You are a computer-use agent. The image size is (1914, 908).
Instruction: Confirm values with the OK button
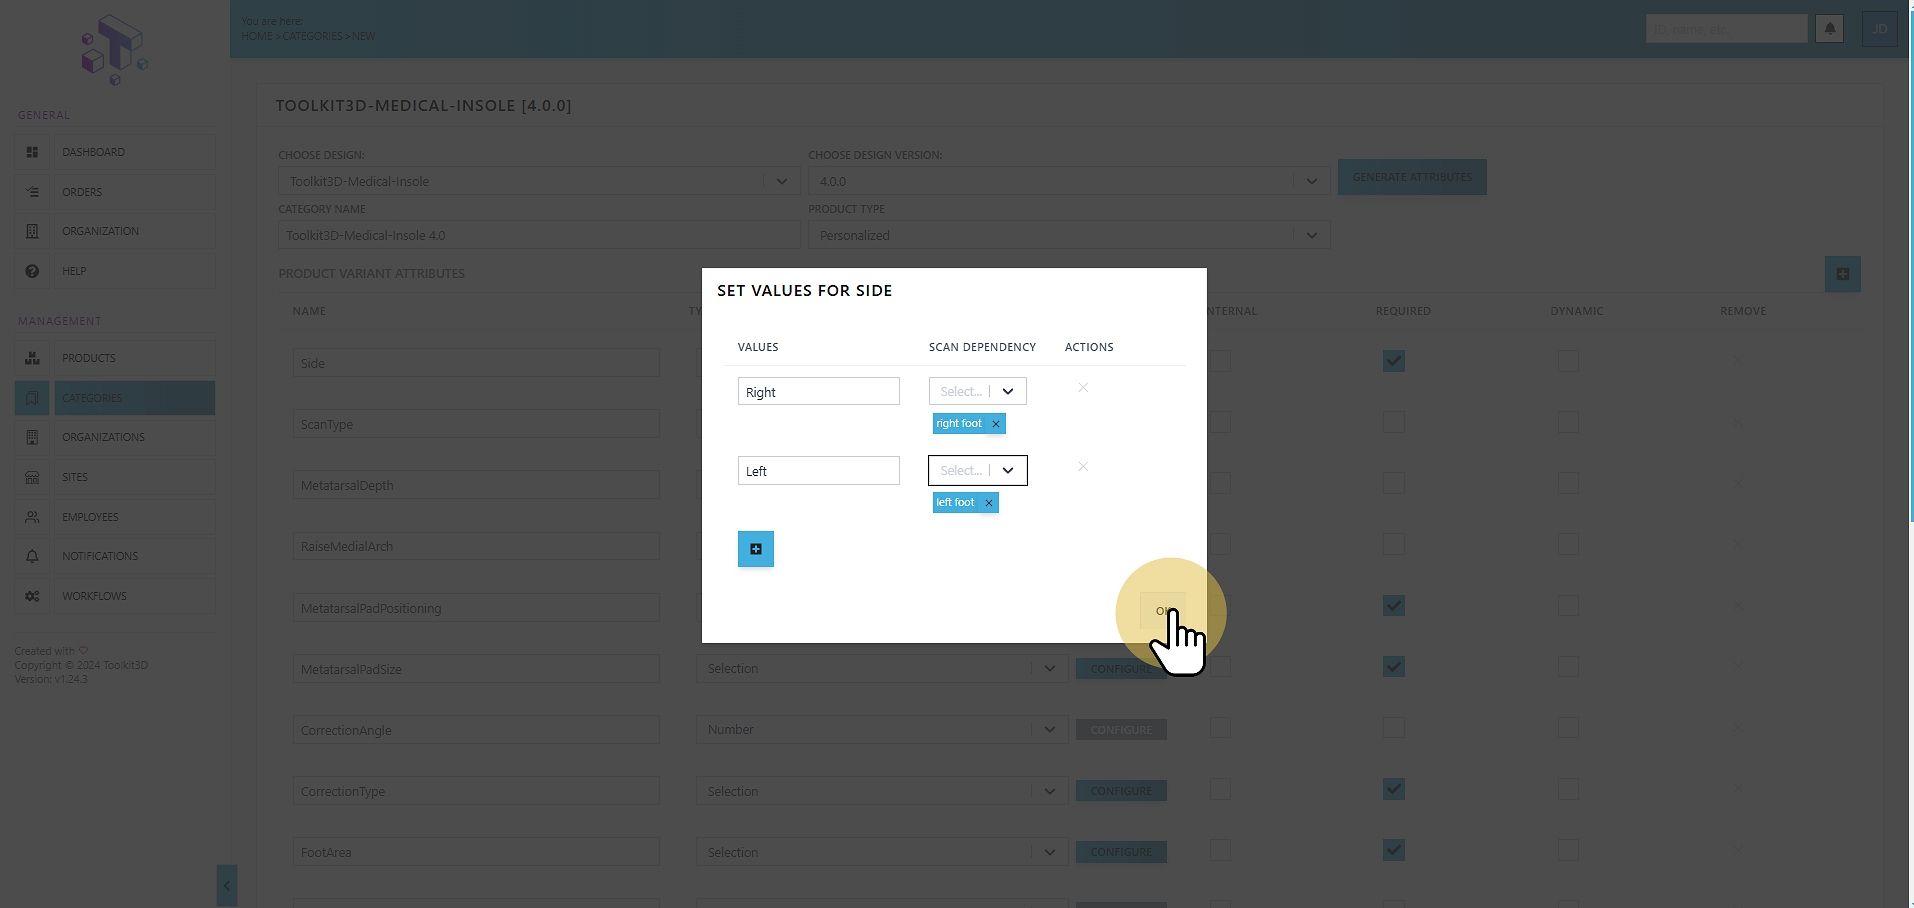[x=1163, y=610]
